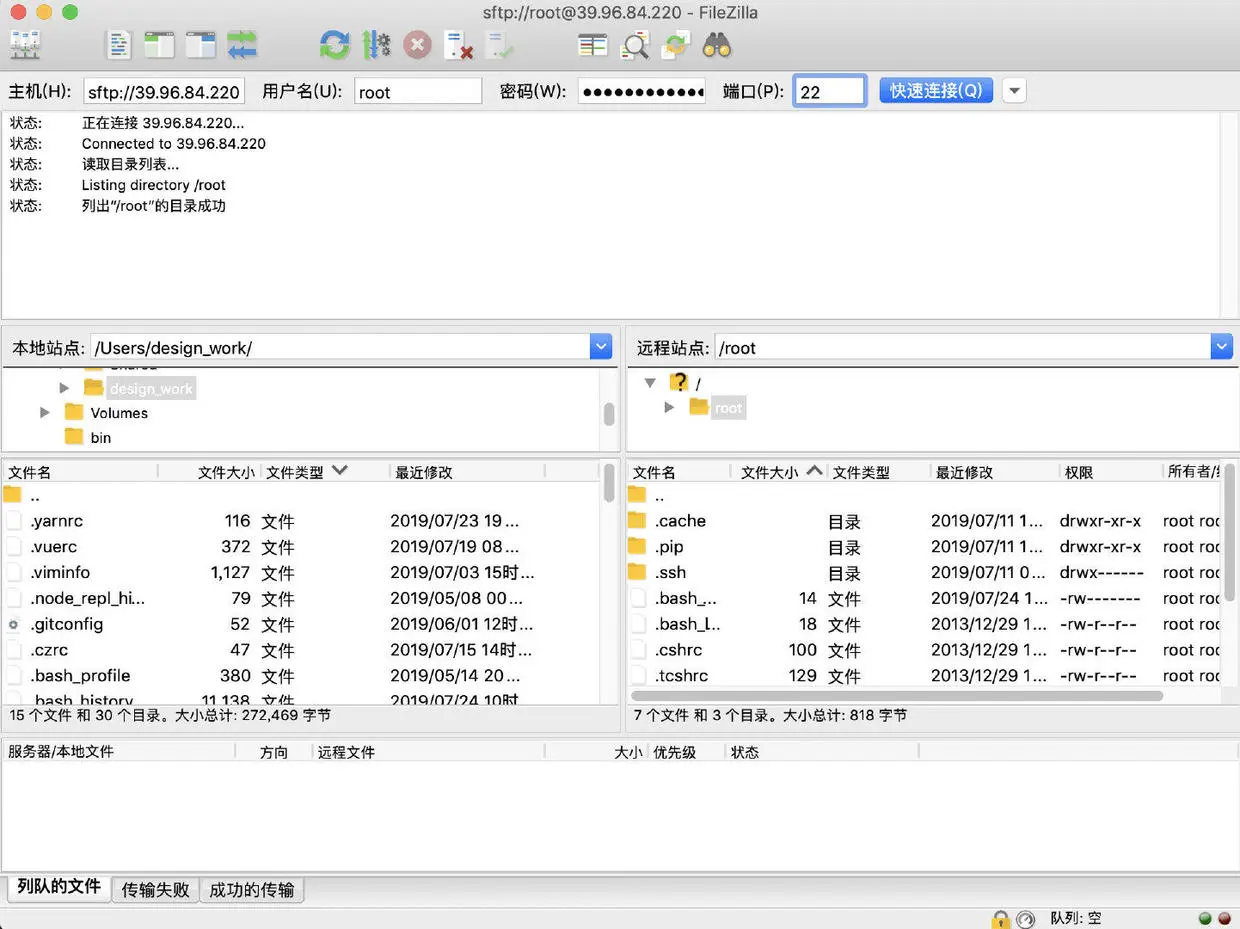
Task: Click the 用户名 username field
Action: [418, 92]
